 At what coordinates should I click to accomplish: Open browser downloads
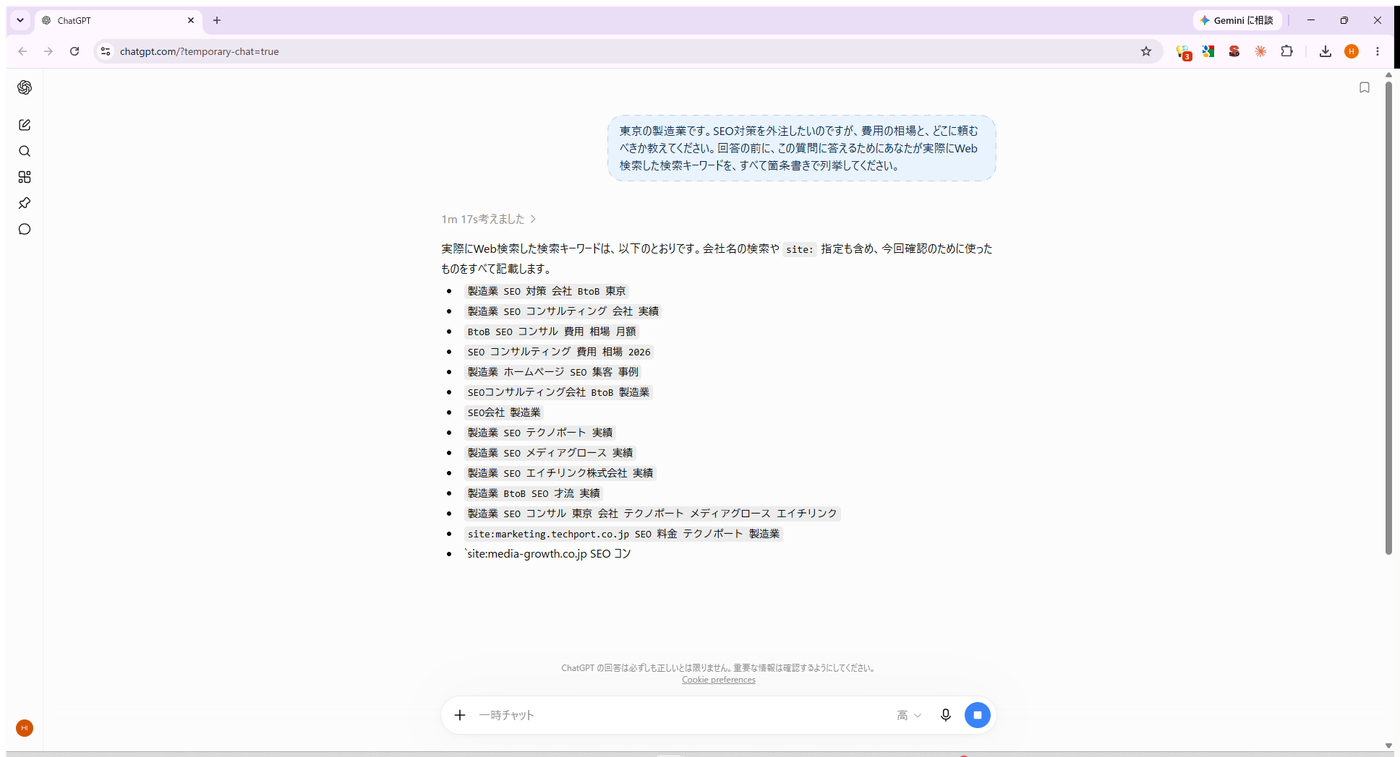pyautogui.click(x=1325, y=51)
